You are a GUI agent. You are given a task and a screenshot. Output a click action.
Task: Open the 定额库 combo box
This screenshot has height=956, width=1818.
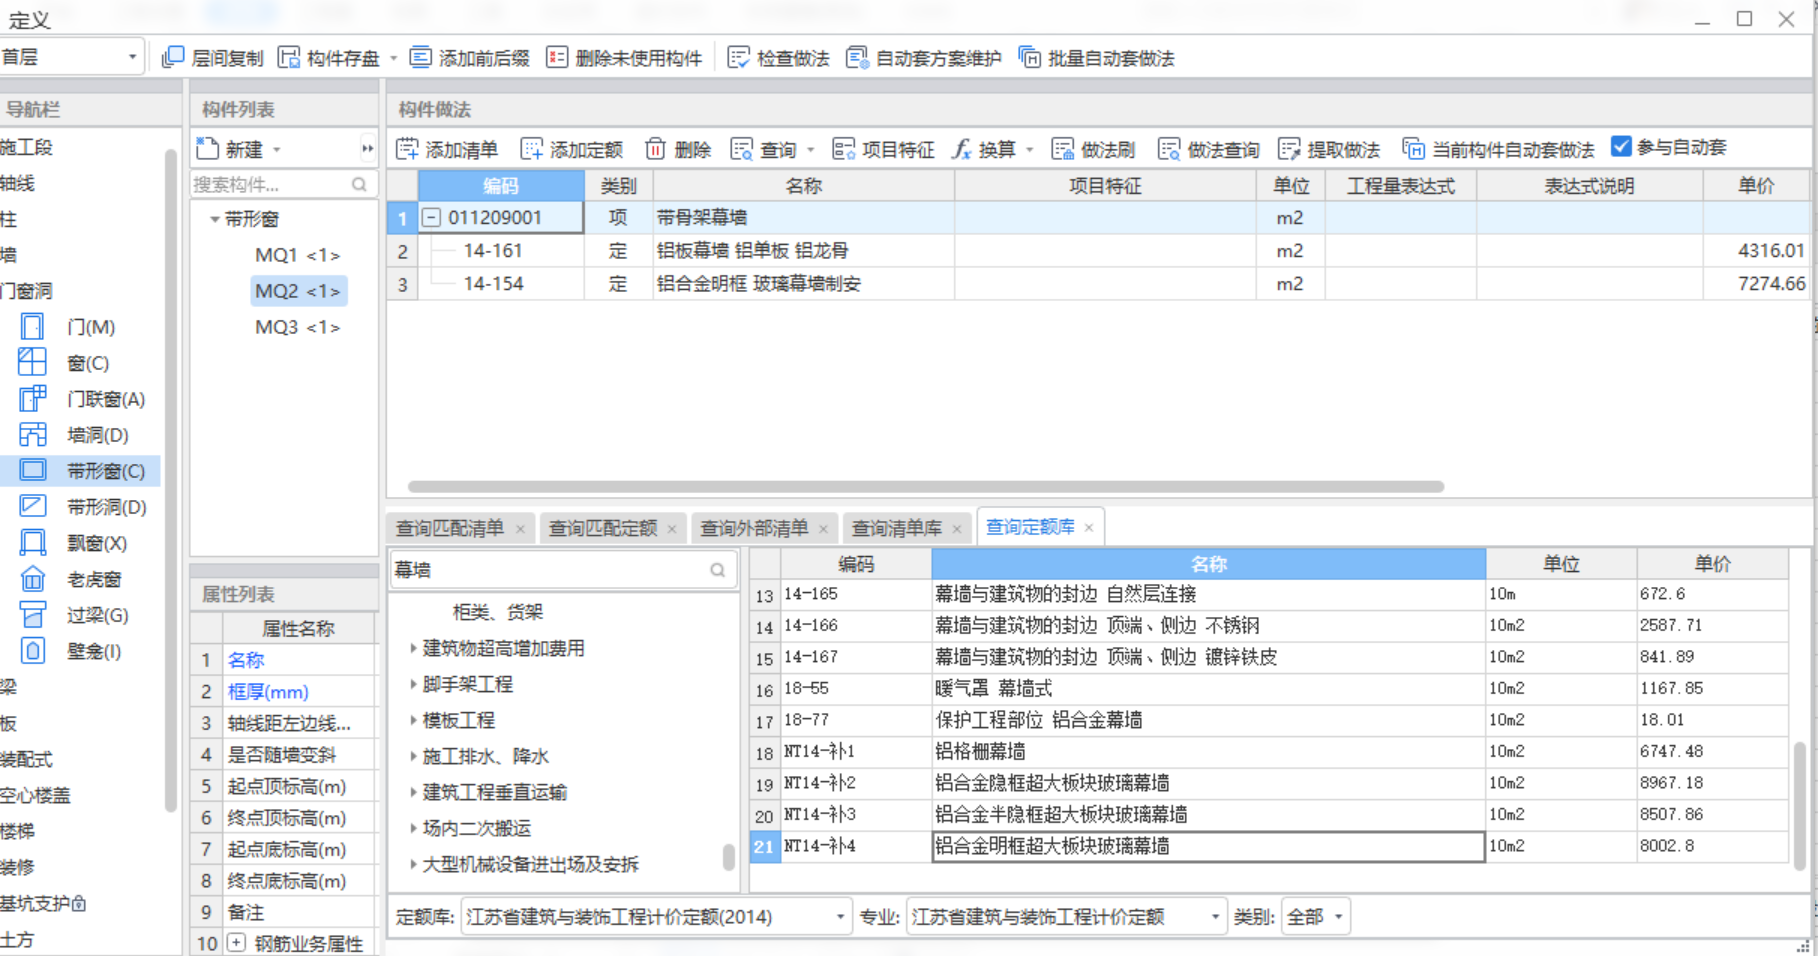656,917
